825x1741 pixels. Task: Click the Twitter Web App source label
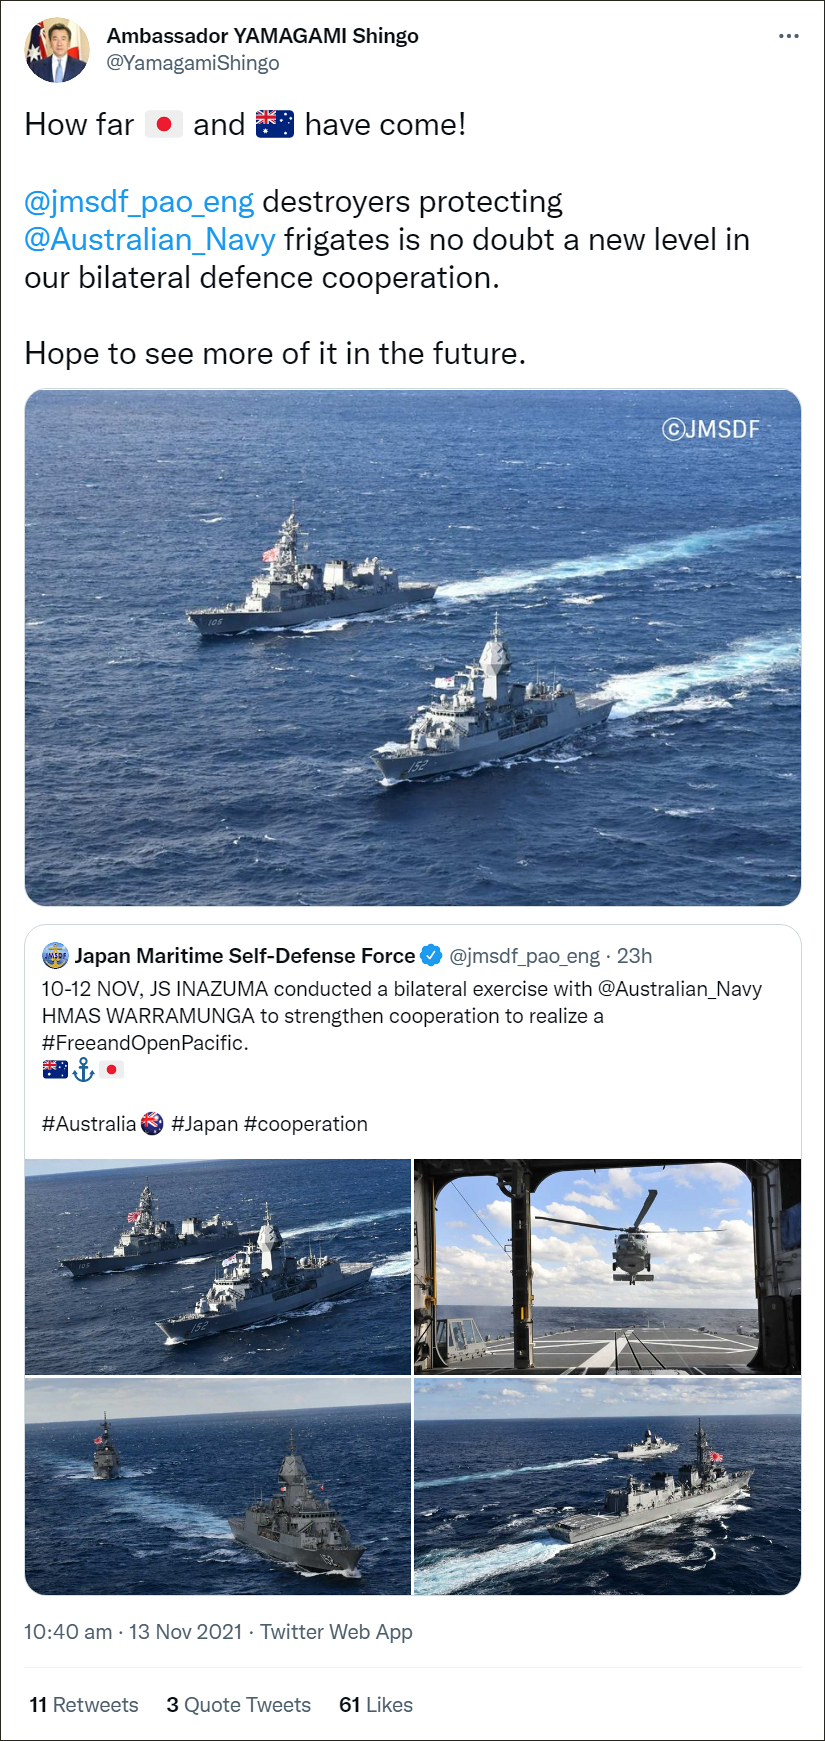click(x=336, y=1632)
